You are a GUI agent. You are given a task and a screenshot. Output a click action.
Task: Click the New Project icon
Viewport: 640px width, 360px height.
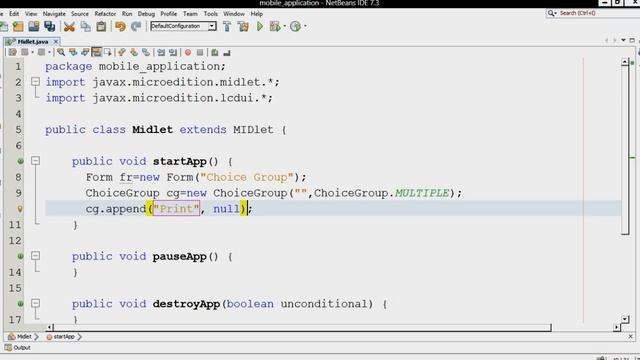pyautogui.click(x=18, y=27)
